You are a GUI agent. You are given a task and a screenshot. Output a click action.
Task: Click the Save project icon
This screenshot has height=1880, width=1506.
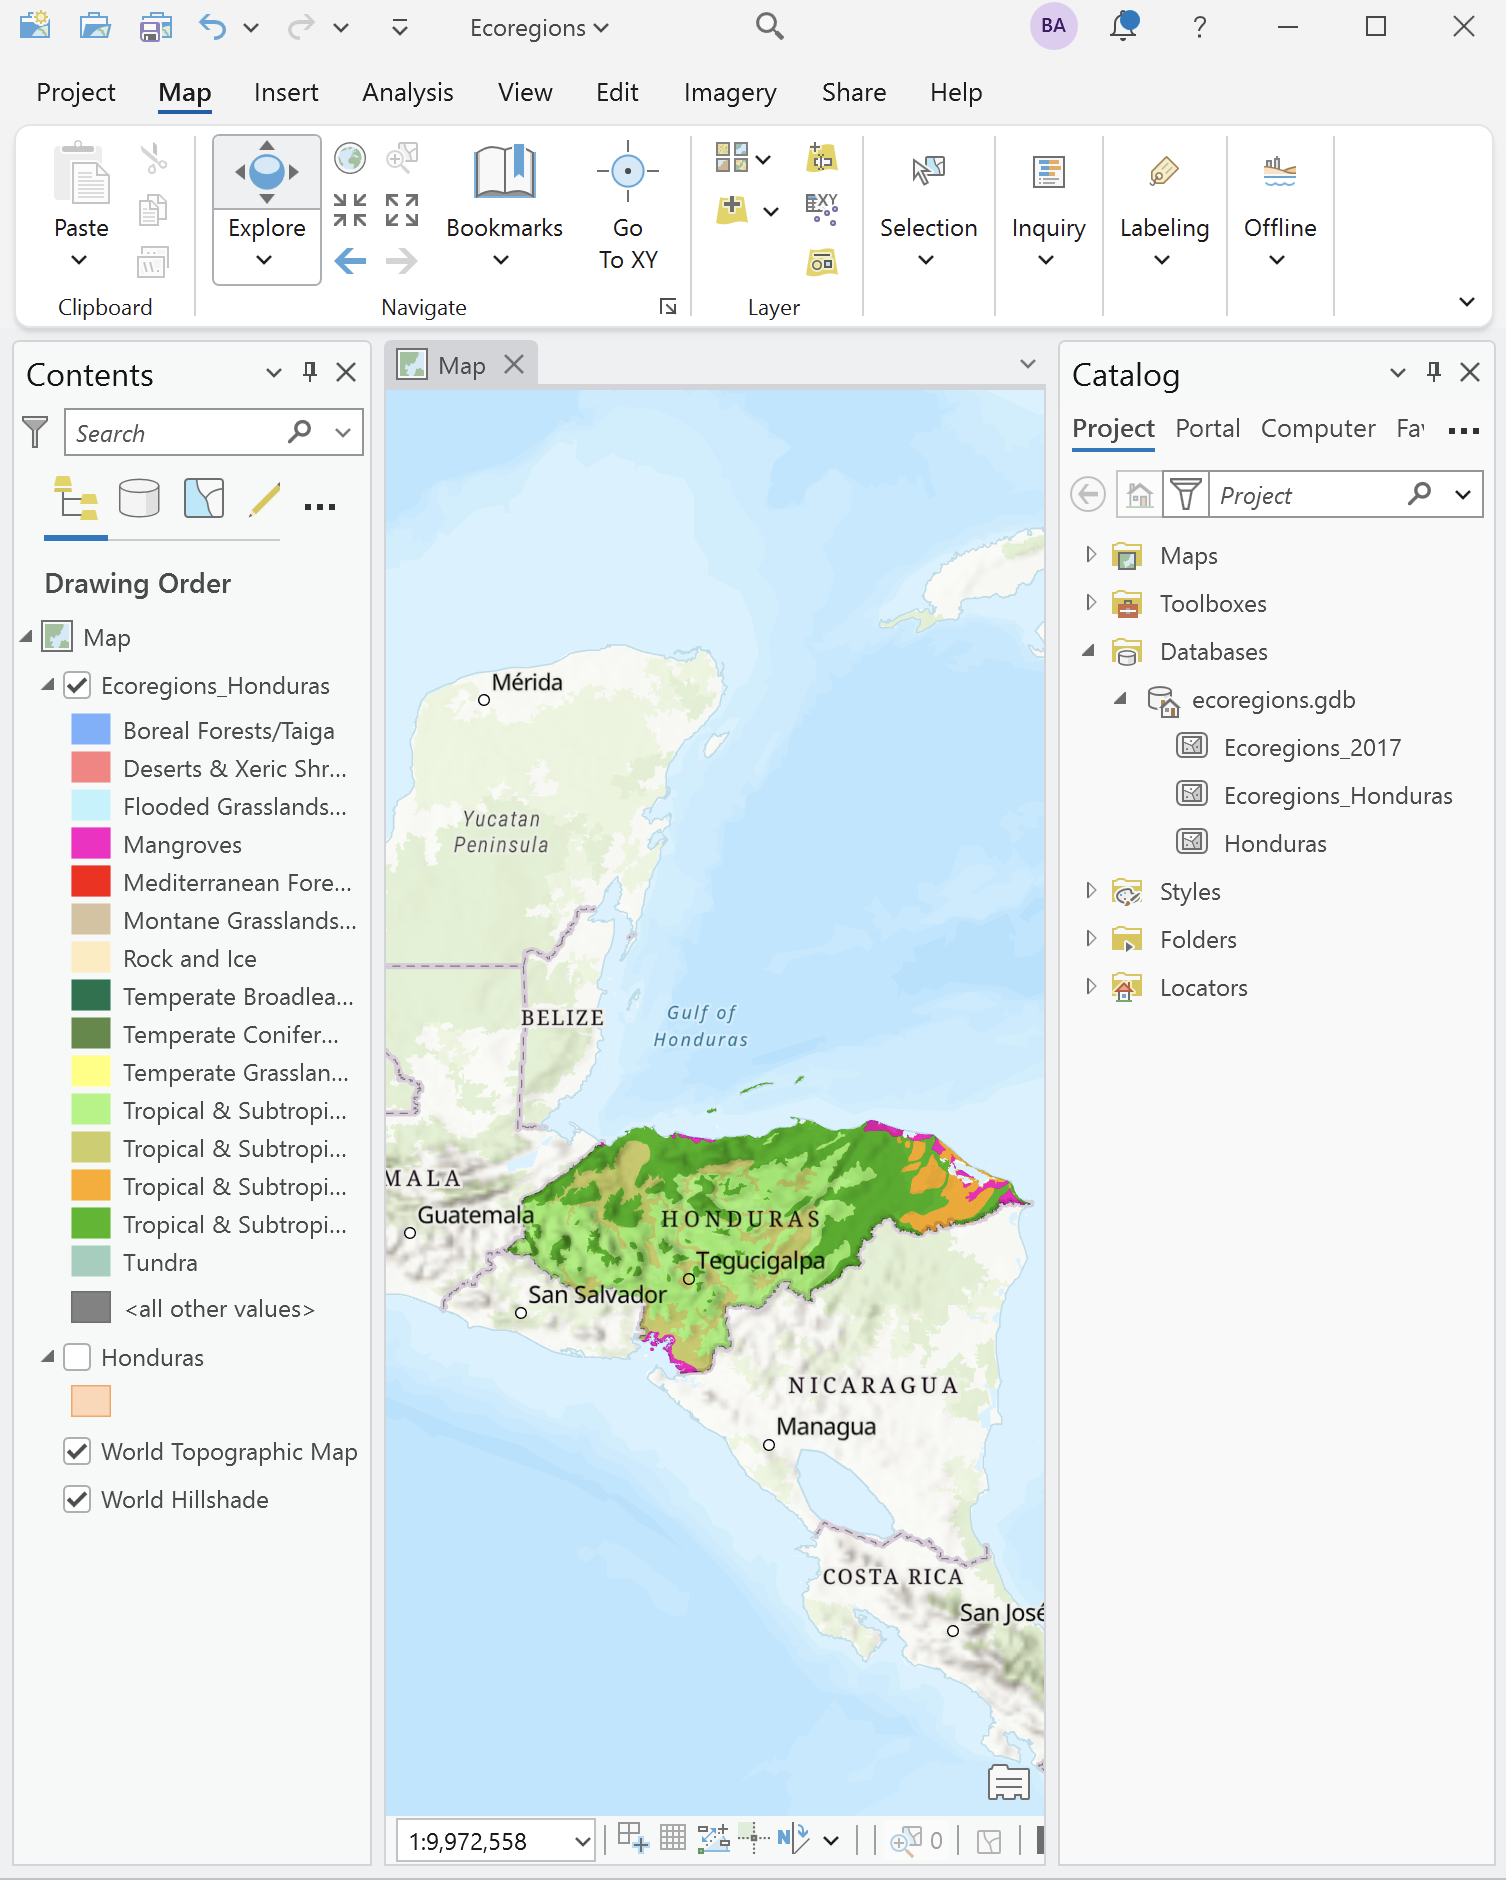tap(155, 26)
